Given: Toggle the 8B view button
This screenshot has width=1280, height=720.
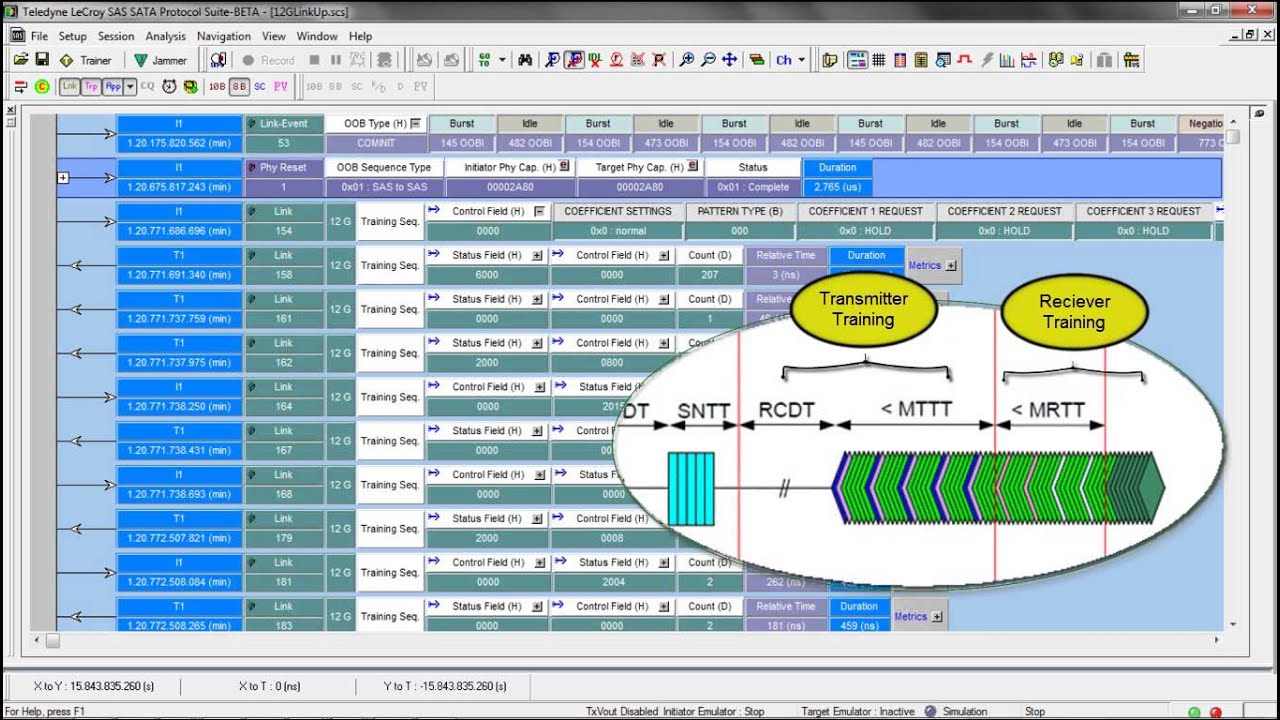Looking at the screenshot, I should point(240,86).
